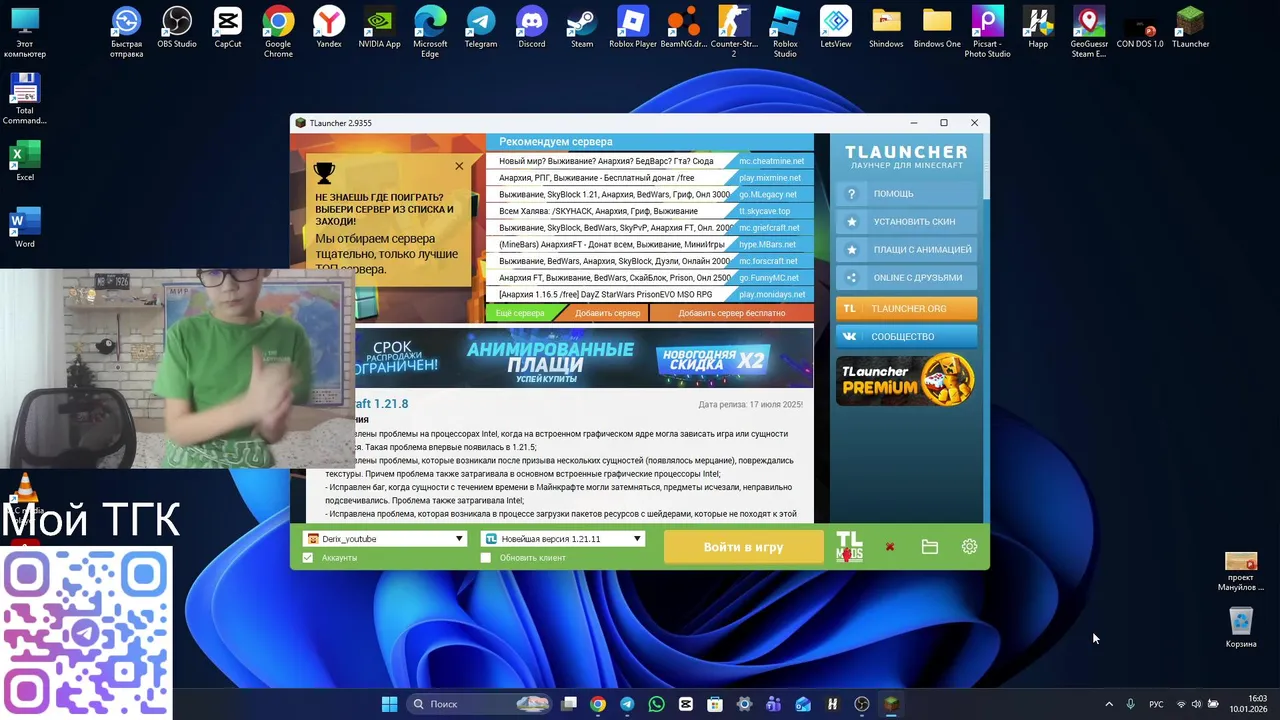Click taskbar Поиск search box
Screen dimensions: 1280x720
[x=481, y=704]
